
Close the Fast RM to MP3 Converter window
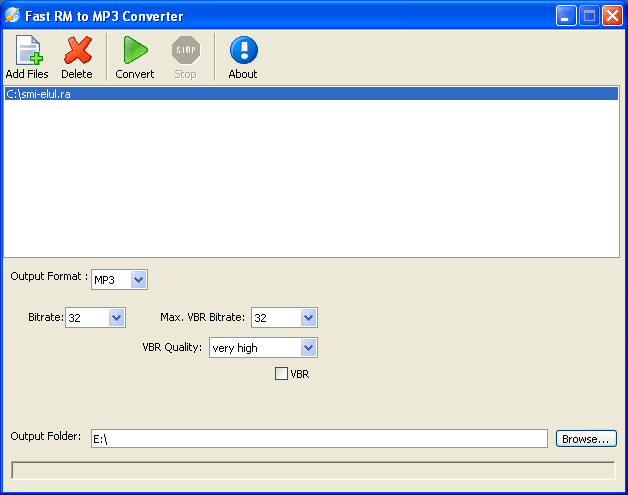click(612, 16)
